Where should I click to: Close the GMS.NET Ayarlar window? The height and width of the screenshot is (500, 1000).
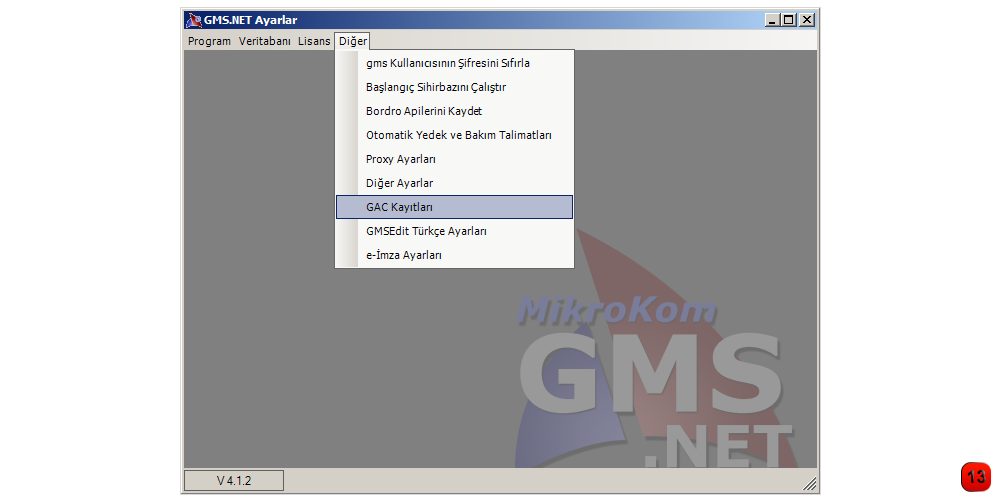pyautogui.click(x=807, y=20)
